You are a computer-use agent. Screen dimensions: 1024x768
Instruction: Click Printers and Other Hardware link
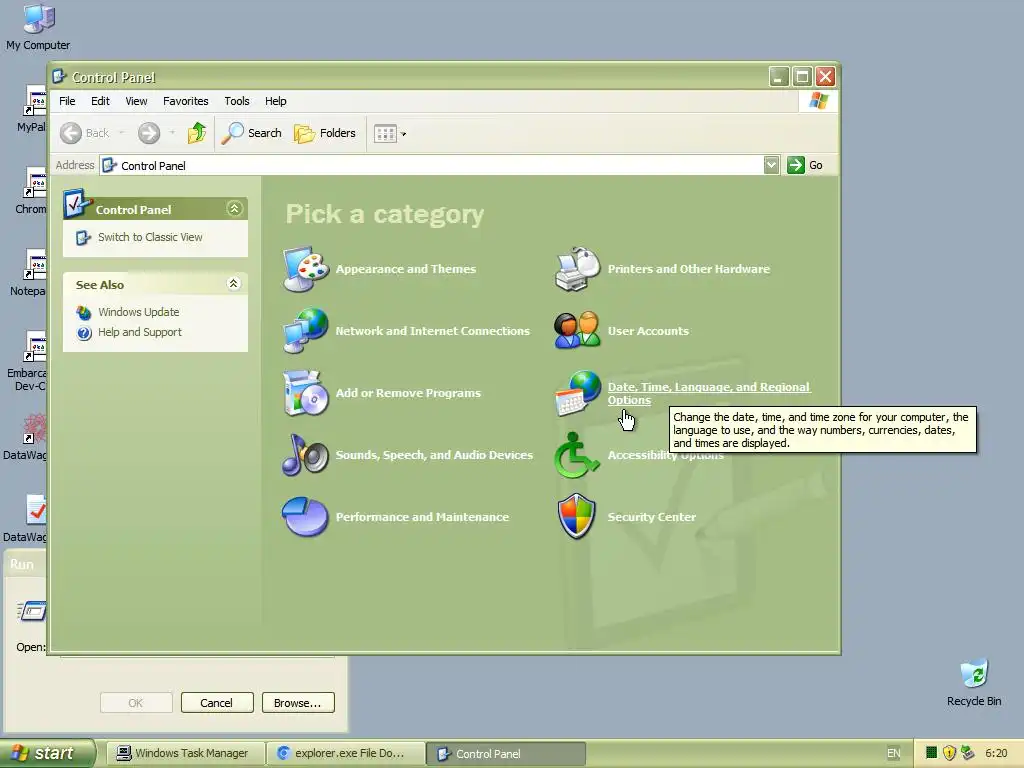[688, 269]
